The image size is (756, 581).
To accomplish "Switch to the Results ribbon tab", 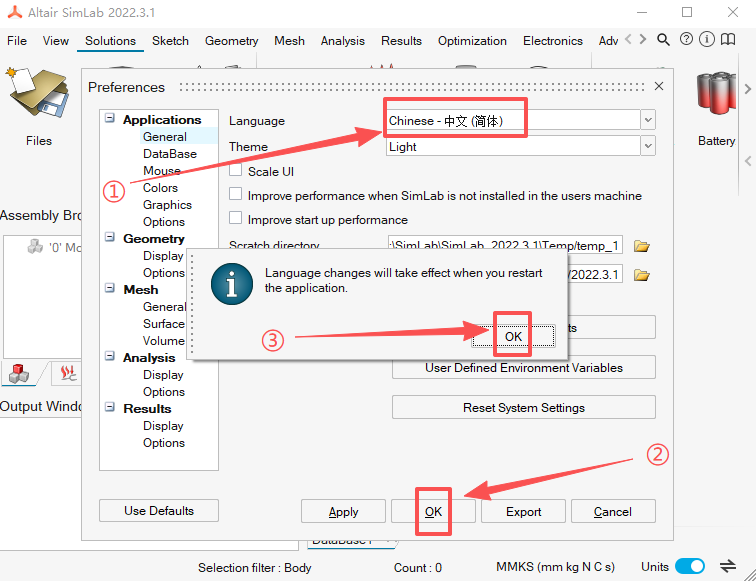I will (401, 41).
